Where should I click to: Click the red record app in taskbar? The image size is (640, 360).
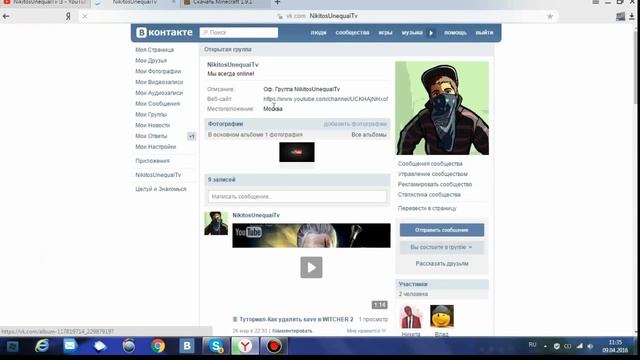click(274, 346)
